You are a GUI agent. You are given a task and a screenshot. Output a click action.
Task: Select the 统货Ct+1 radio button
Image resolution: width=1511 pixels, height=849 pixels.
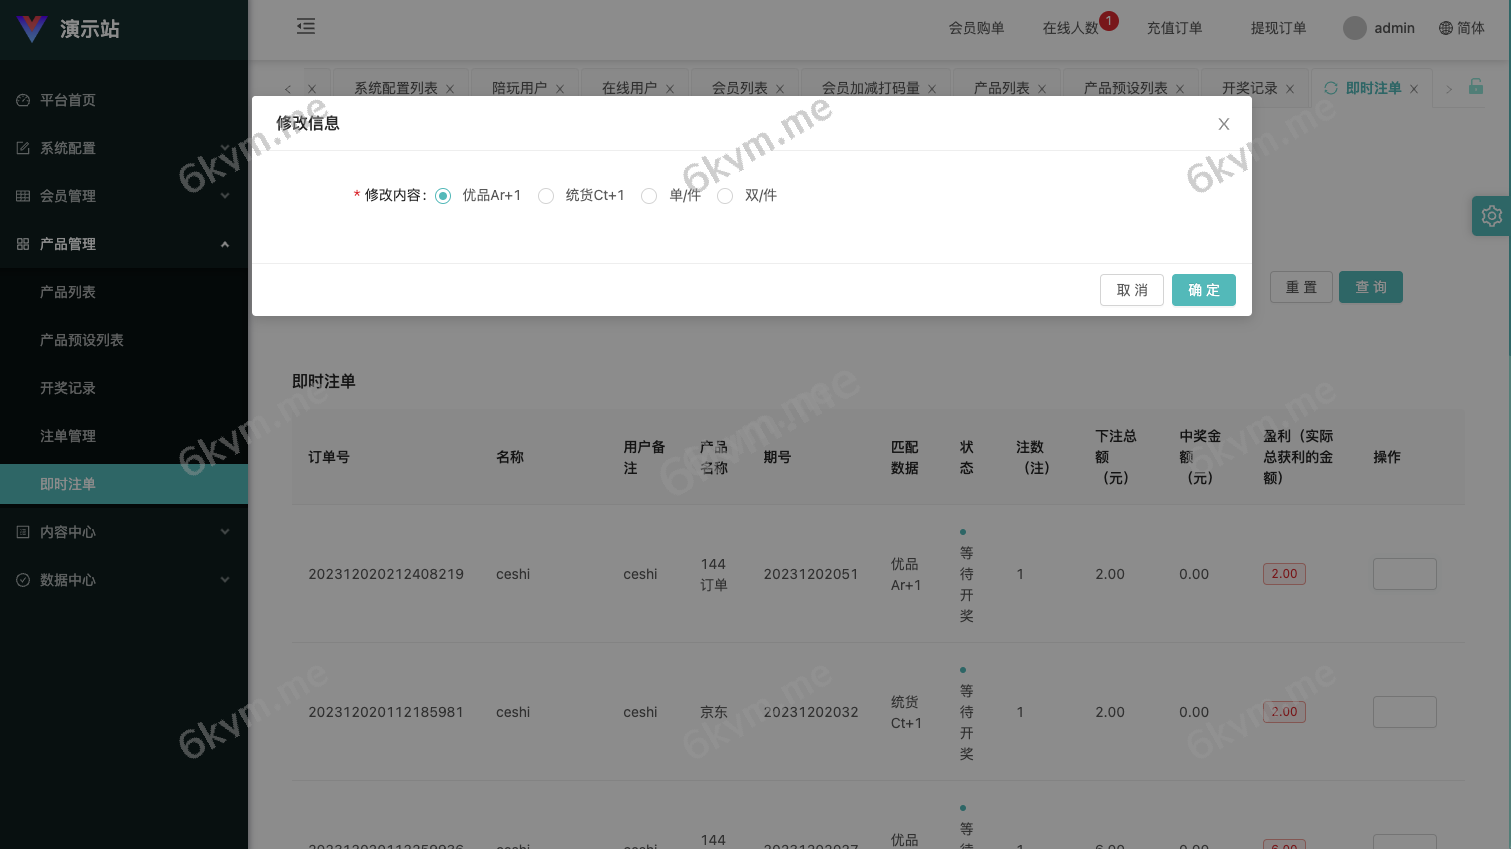546,196
